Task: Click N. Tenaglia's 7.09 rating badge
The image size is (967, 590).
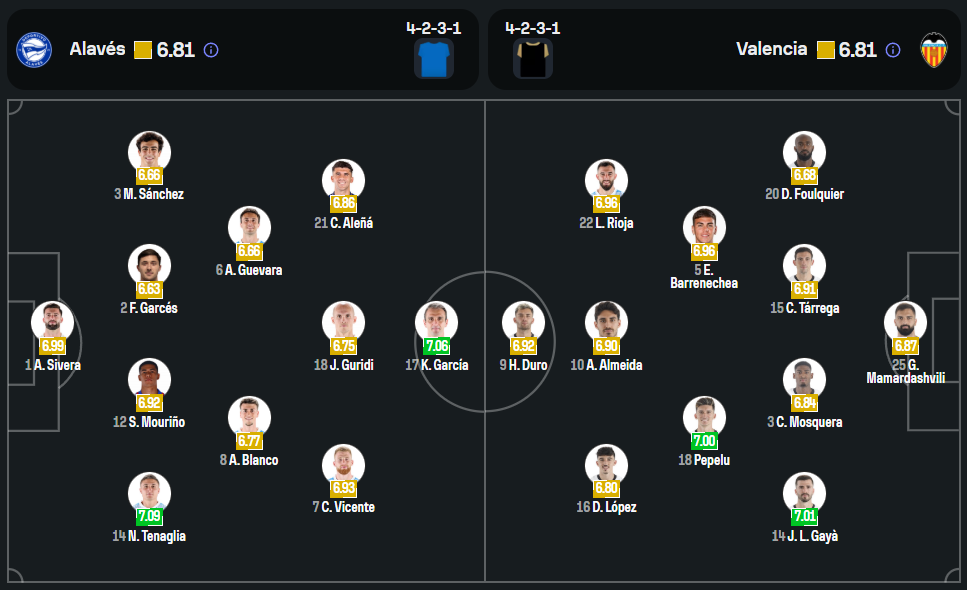Action: (149, 517)
